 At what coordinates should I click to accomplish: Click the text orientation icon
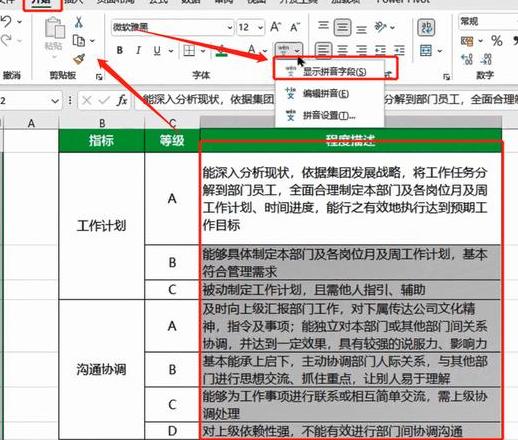point(380,27)
